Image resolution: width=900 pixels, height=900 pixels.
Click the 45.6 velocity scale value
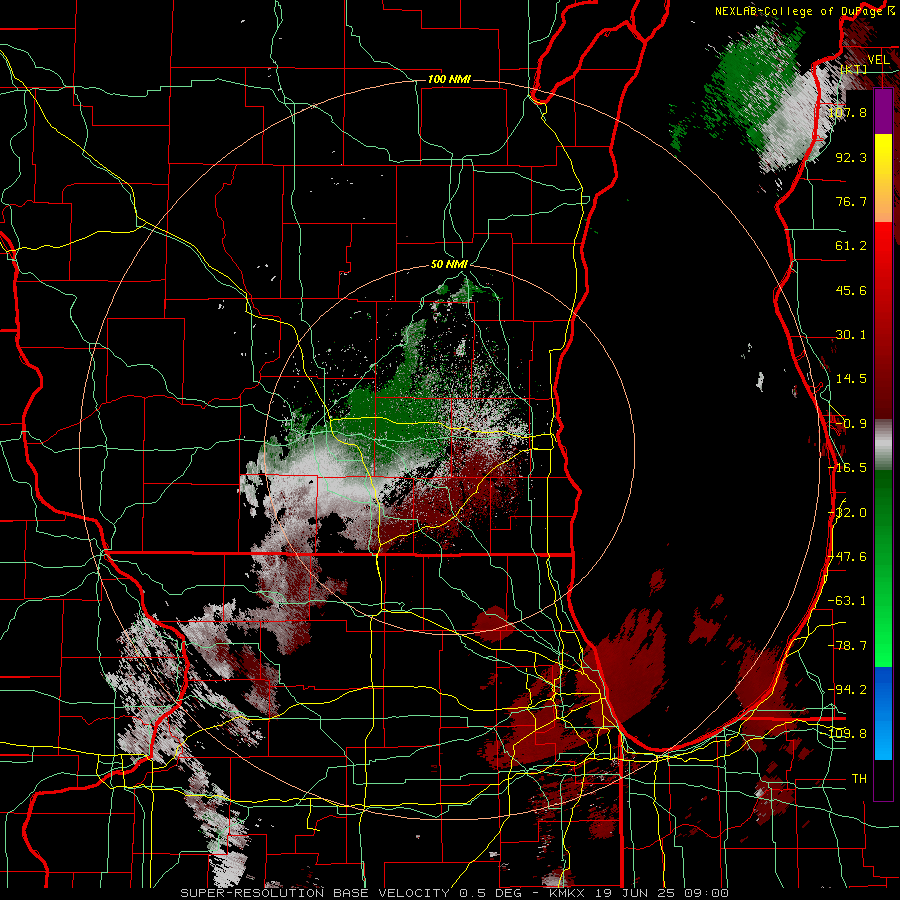pyautogui.click(x=851, y=290)
